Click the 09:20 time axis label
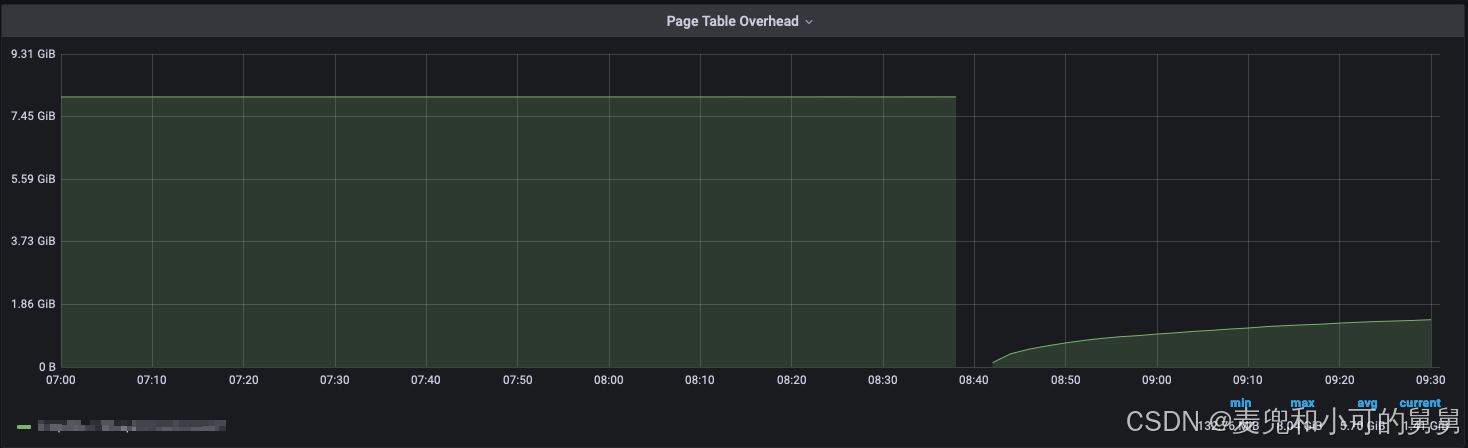The image size is (1468, 448). (x=1339, y=380)
